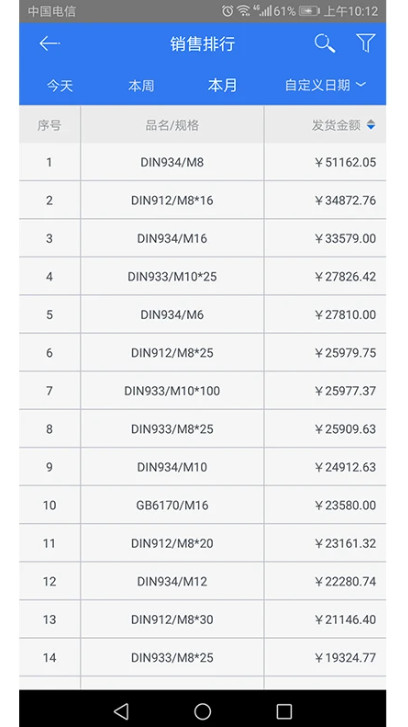This screenshot has height=727, width=408.
Task: Open the GB6170/M16 entry
Action: click(x=203, y=505)
